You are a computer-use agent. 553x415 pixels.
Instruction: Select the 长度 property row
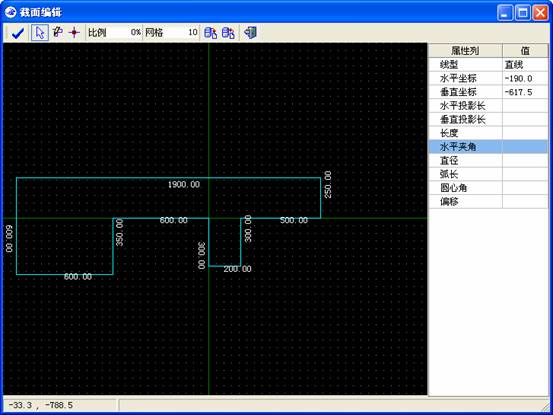[488, 133]
